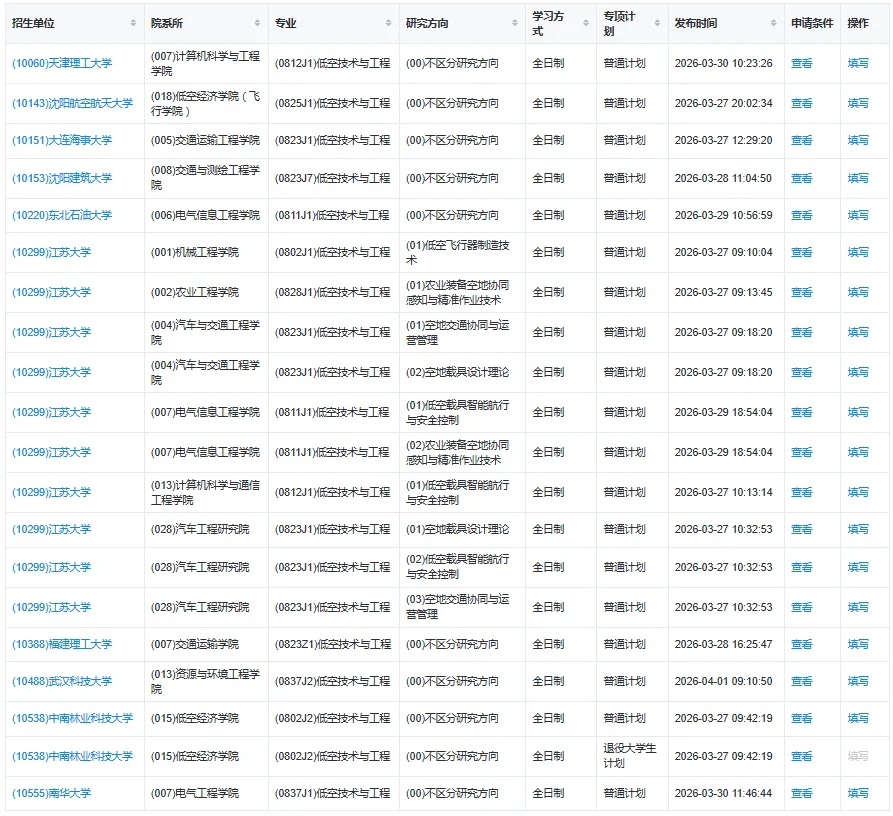893x816 pixels.
Task: Click 填写 for 大连海事大学 row
Action: (858, 140)
